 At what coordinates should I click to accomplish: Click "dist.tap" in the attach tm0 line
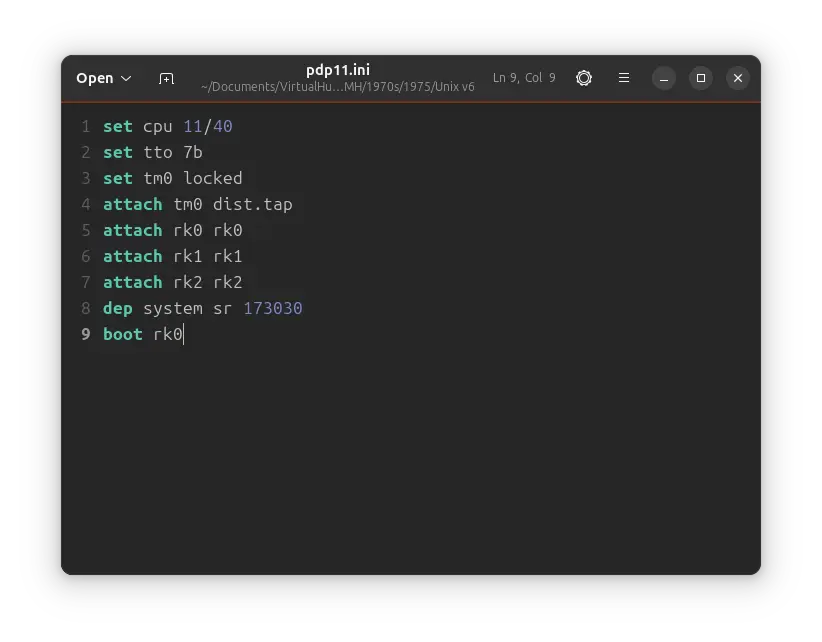[252, 204]
